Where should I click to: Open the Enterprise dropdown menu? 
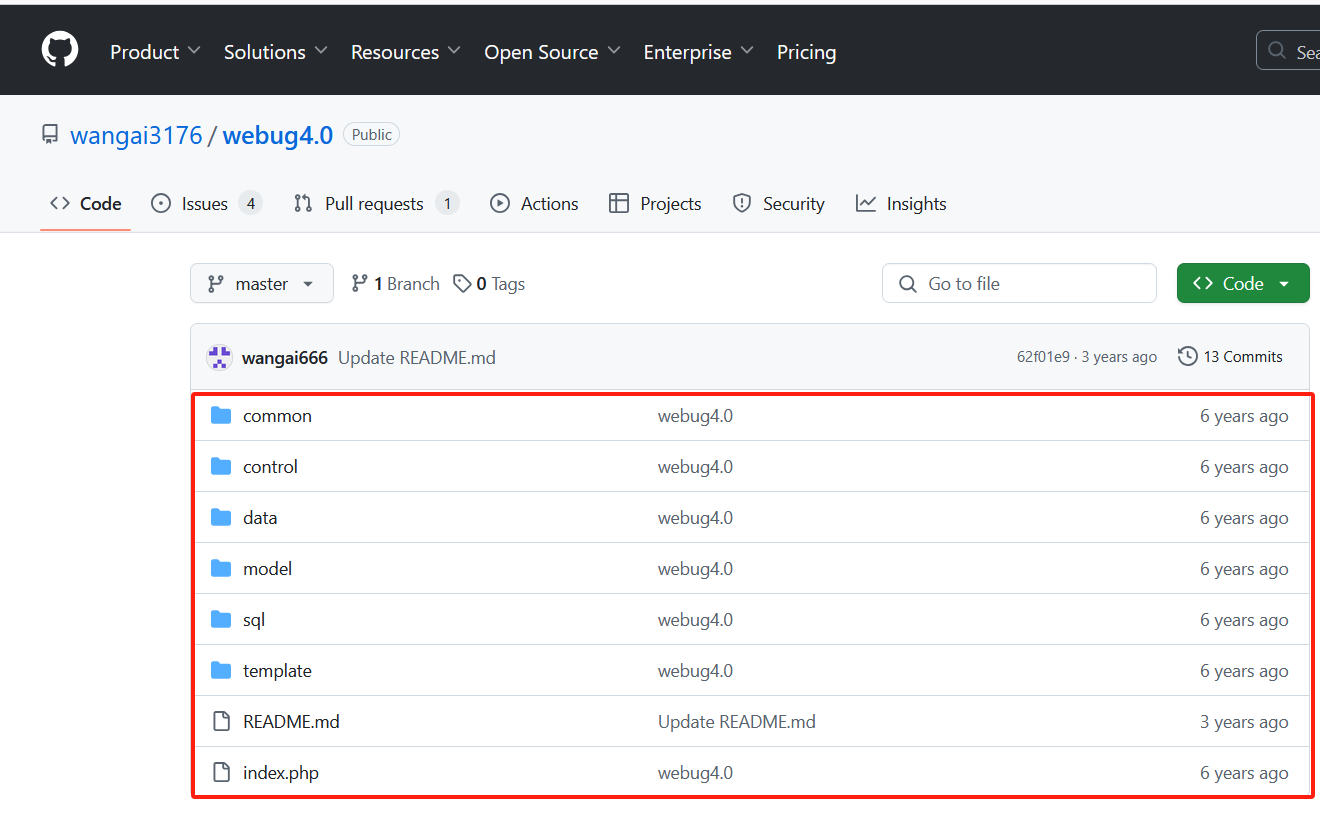click(x=698, y=52)
